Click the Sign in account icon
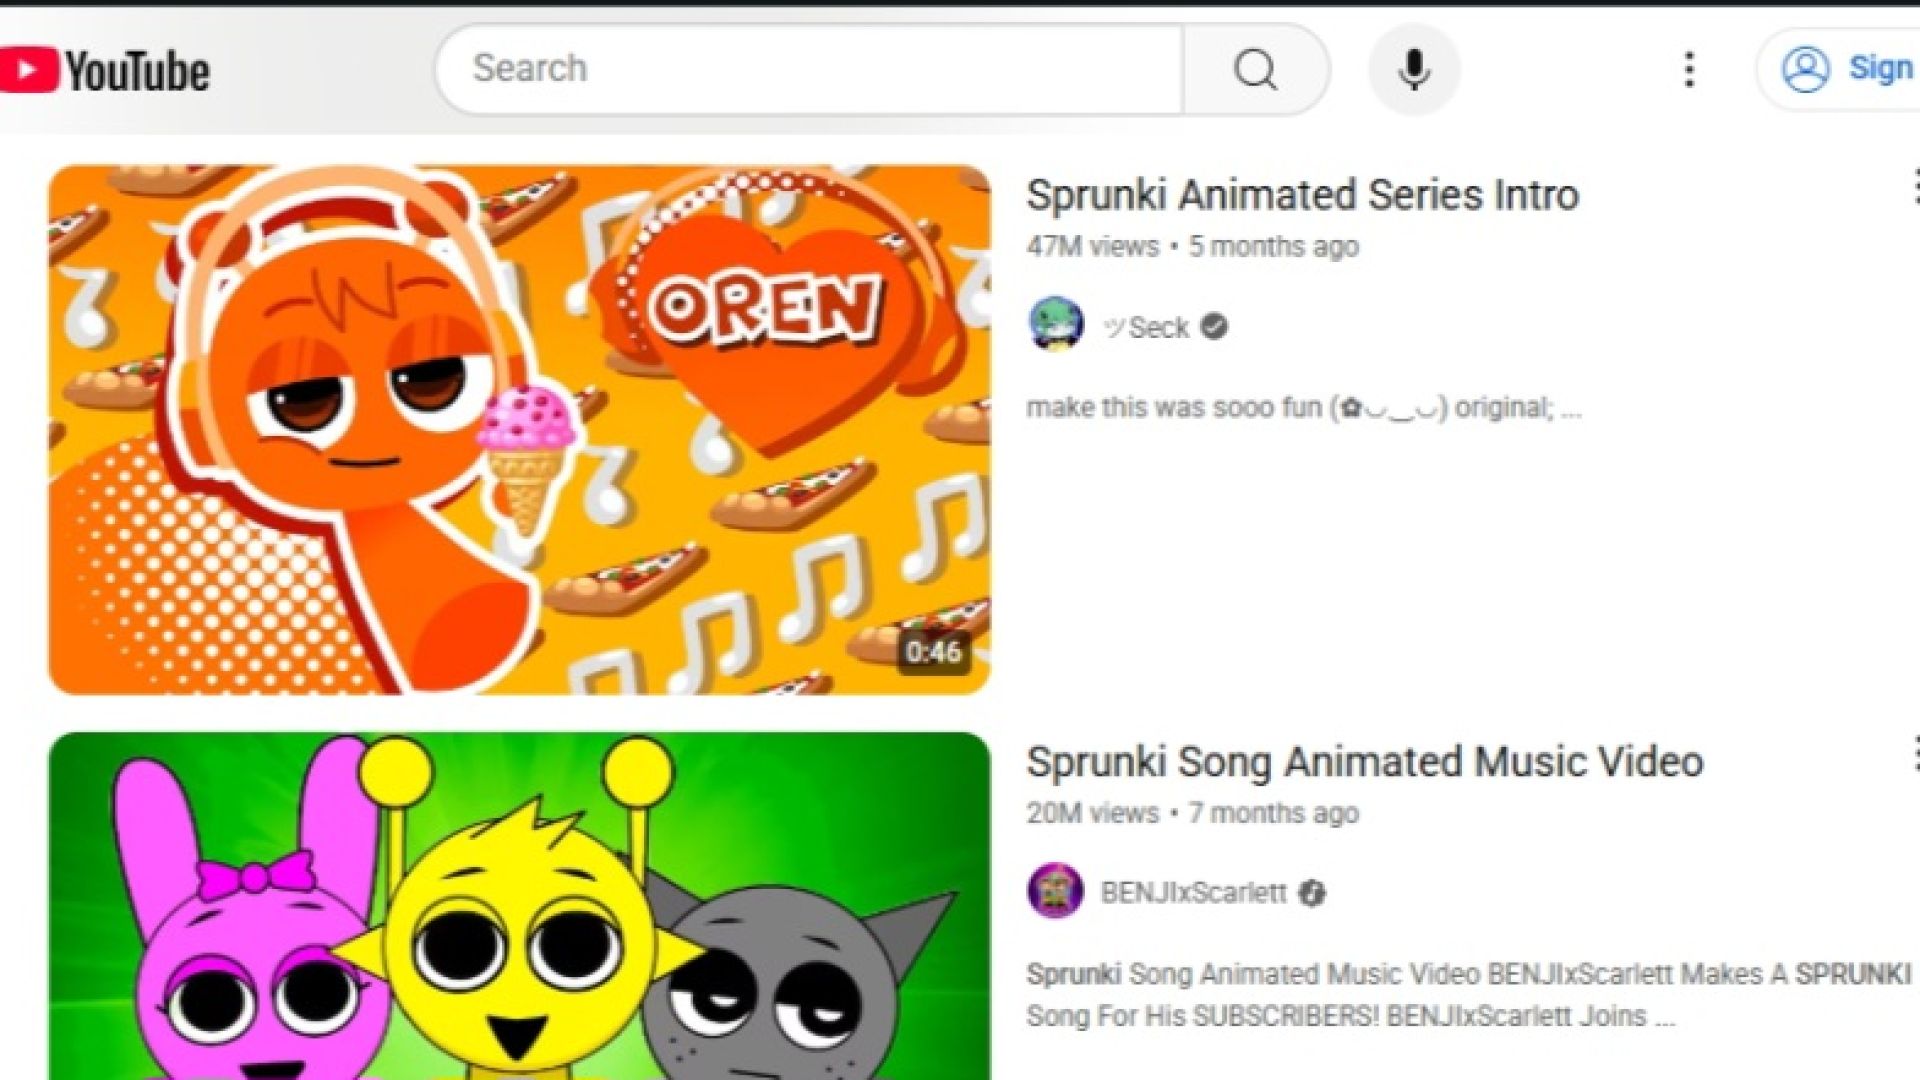Screen dimensions: 1920x1080 tap(1805, 69)
